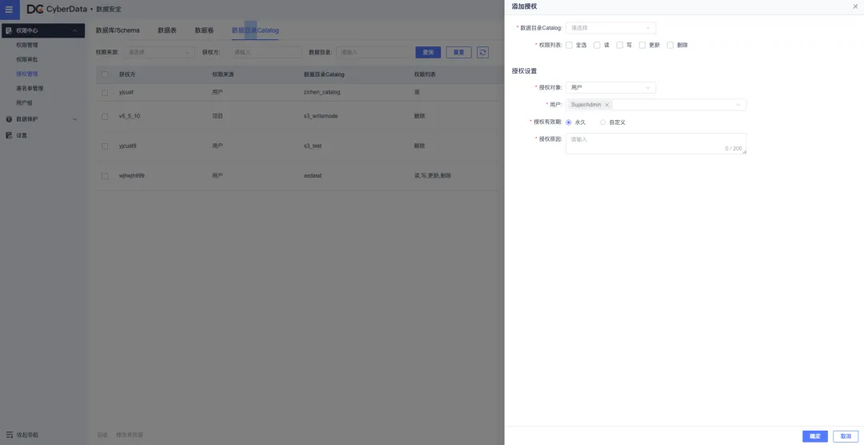Click the 权限来源 column header
Image resolution: width=864 pixels, height=445 pixels.
coord(223,74)
